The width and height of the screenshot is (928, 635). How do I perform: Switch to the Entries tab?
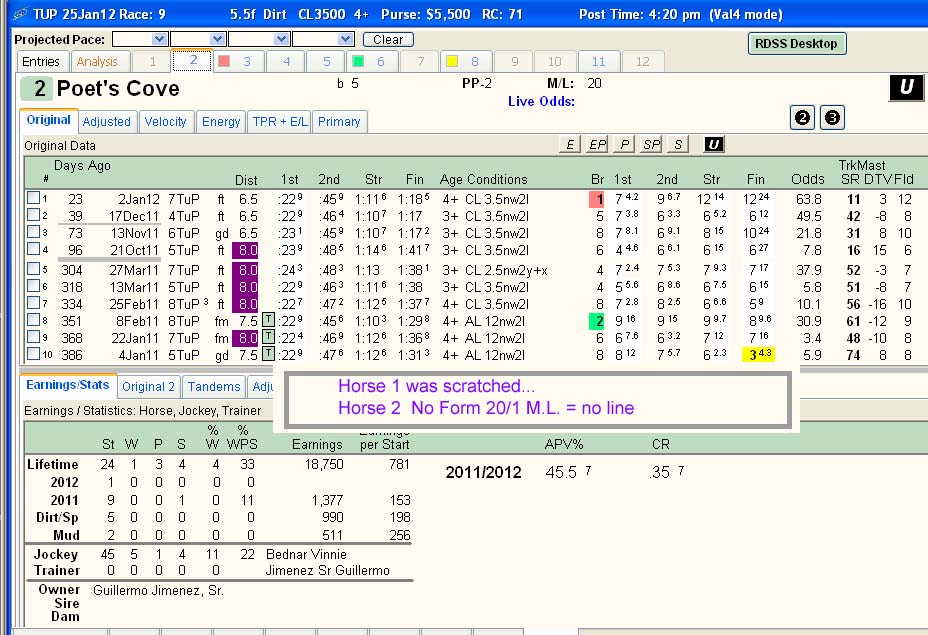tap(41, 62)
